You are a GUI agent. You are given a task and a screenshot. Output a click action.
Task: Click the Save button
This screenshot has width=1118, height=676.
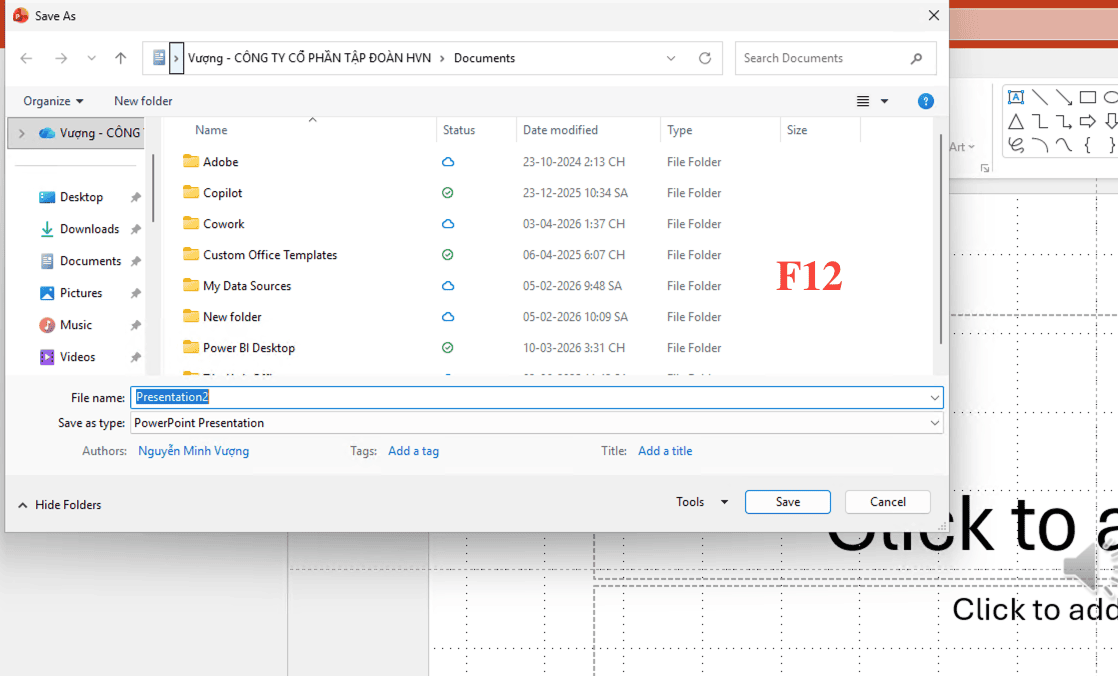point(788,502)
